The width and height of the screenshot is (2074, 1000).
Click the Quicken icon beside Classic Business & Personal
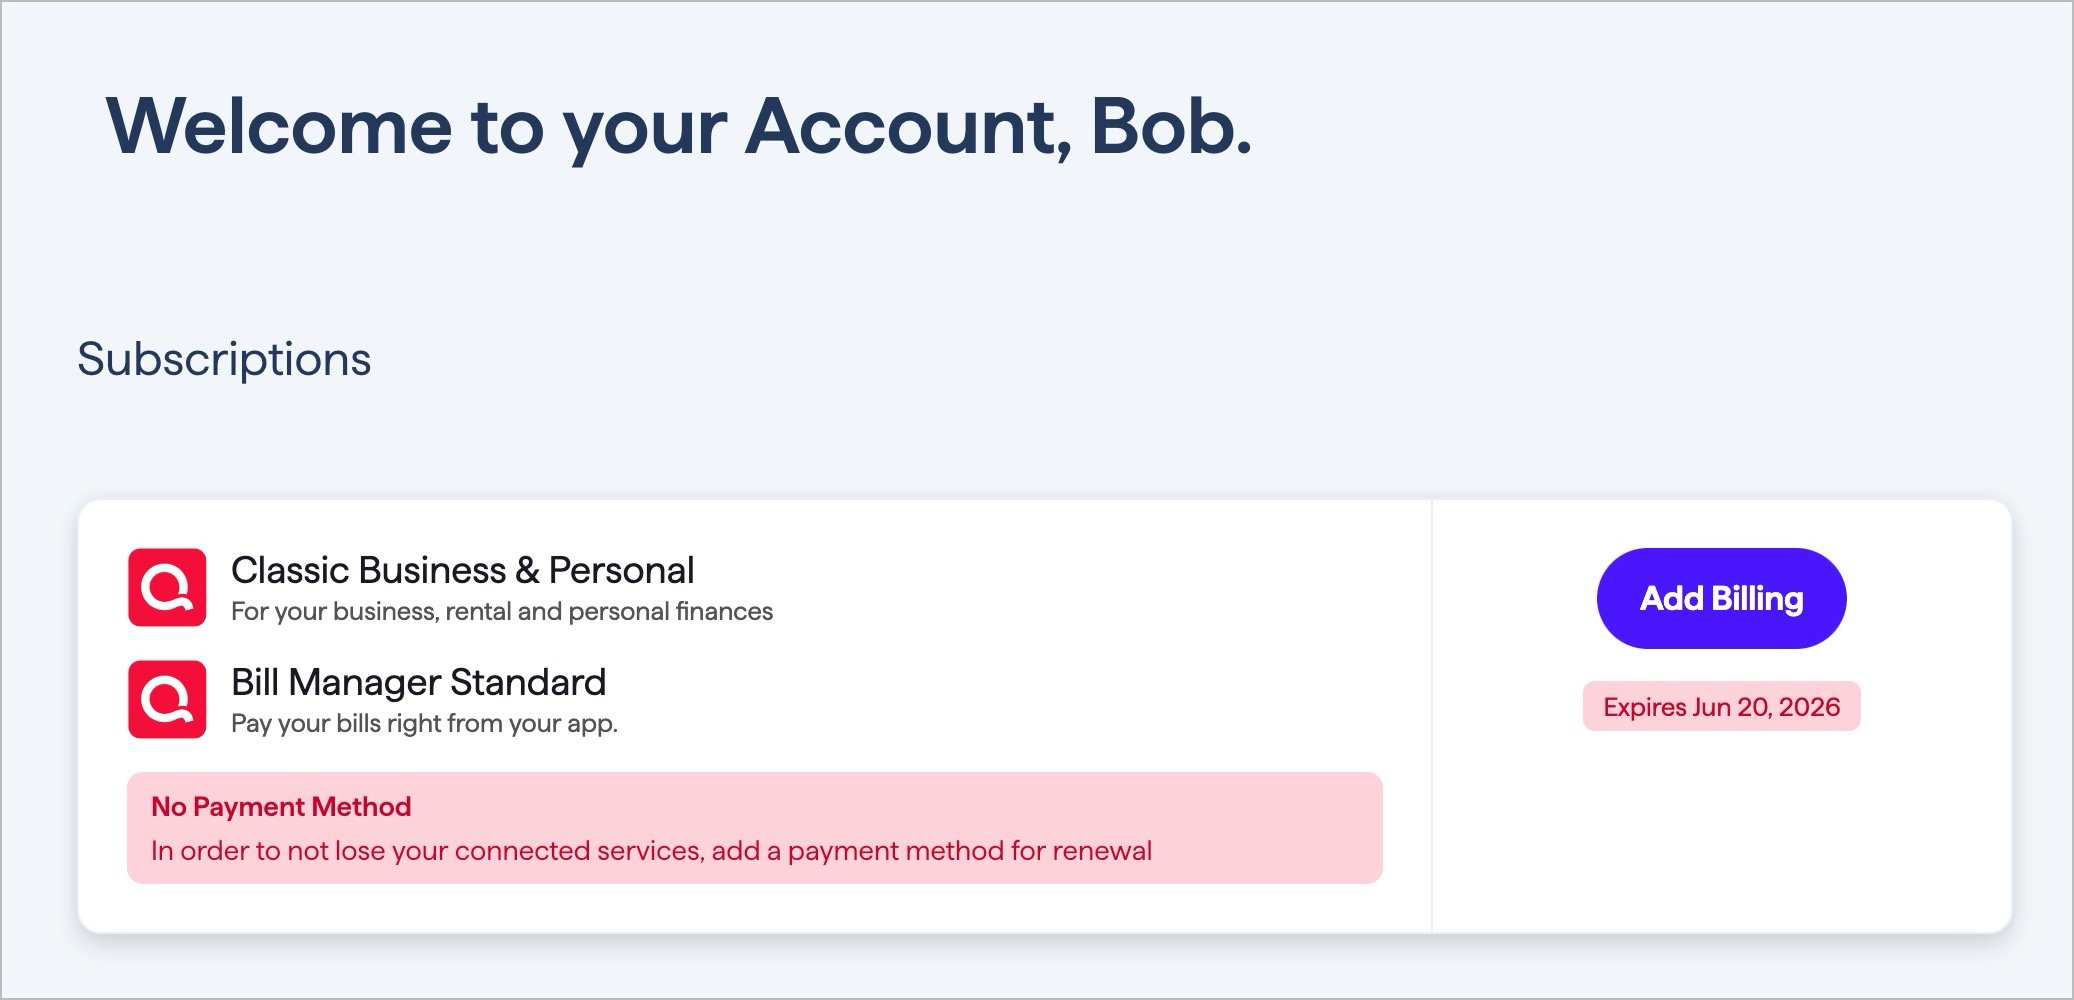click(x=167, y=587)
